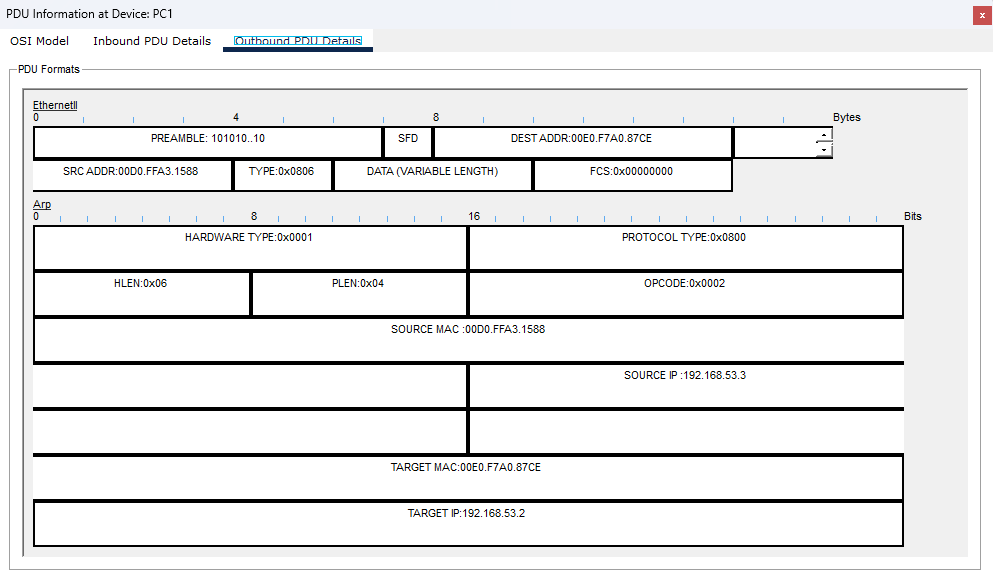Click the HLEN:0x06 field

tap(141, 294)
